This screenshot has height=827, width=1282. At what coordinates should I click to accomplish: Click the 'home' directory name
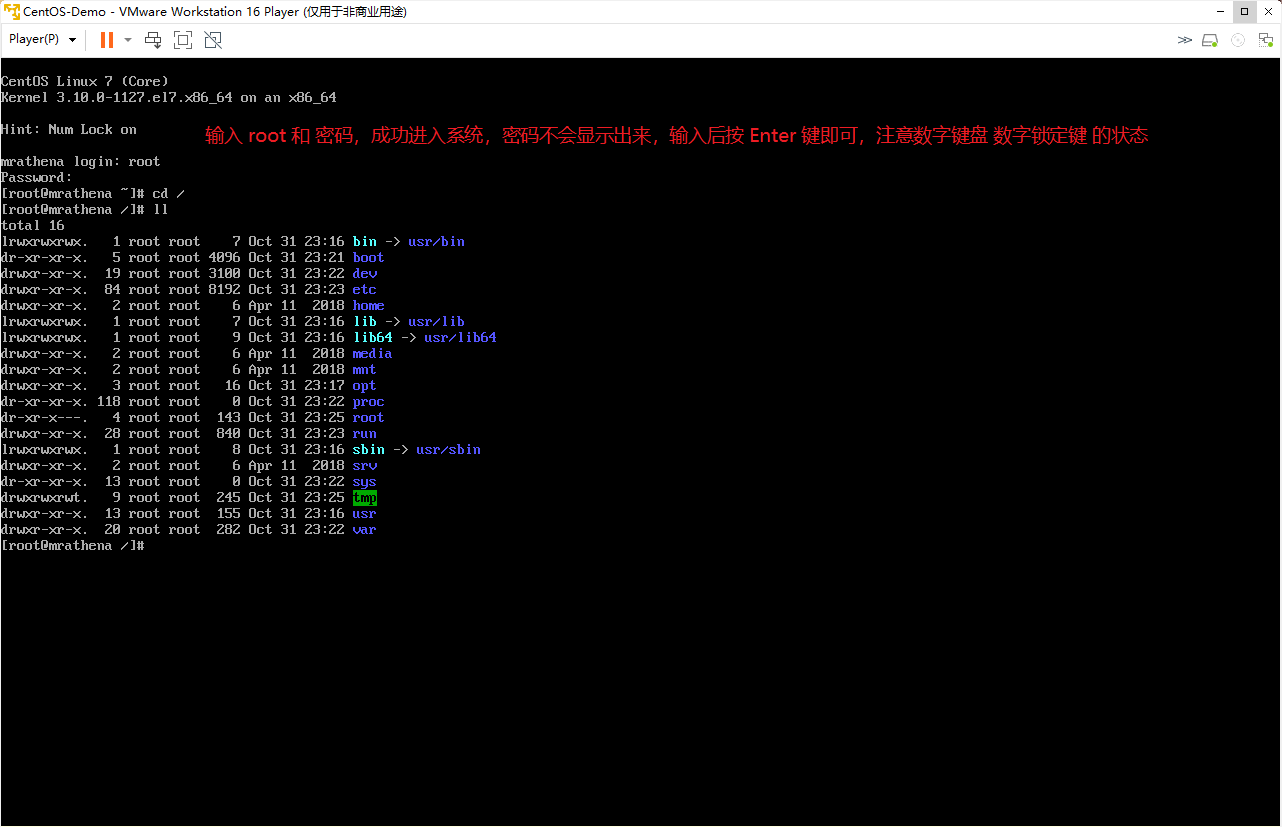tap(369, 305)
